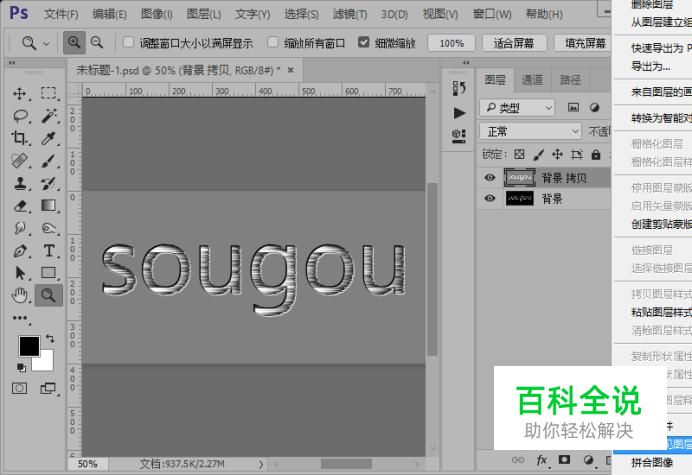Open the Actions panel play icon
The height and width of the screenshot is (475, 692).
tap(459, 113)
